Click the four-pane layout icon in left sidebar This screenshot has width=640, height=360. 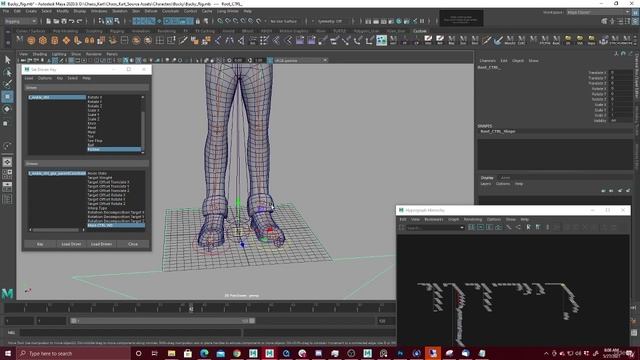(7, 174)
